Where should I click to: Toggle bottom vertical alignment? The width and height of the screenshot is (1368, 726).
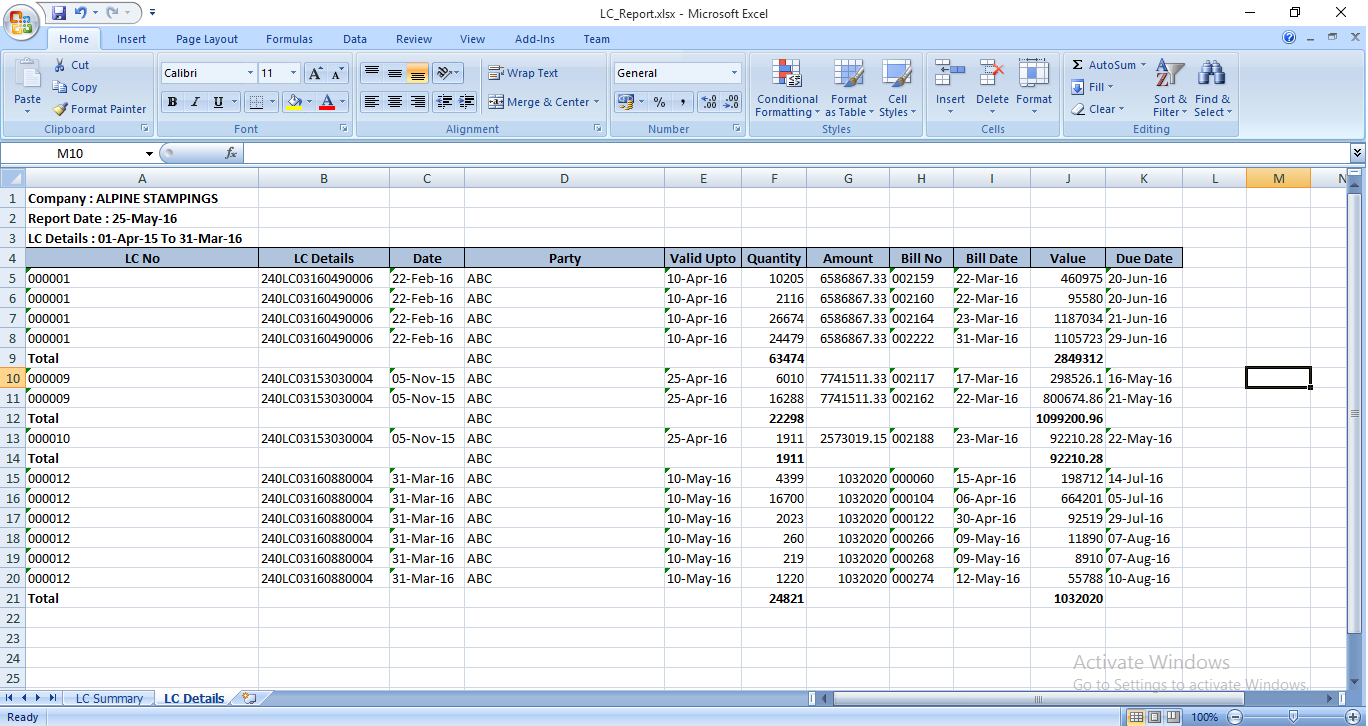point(418,73)
